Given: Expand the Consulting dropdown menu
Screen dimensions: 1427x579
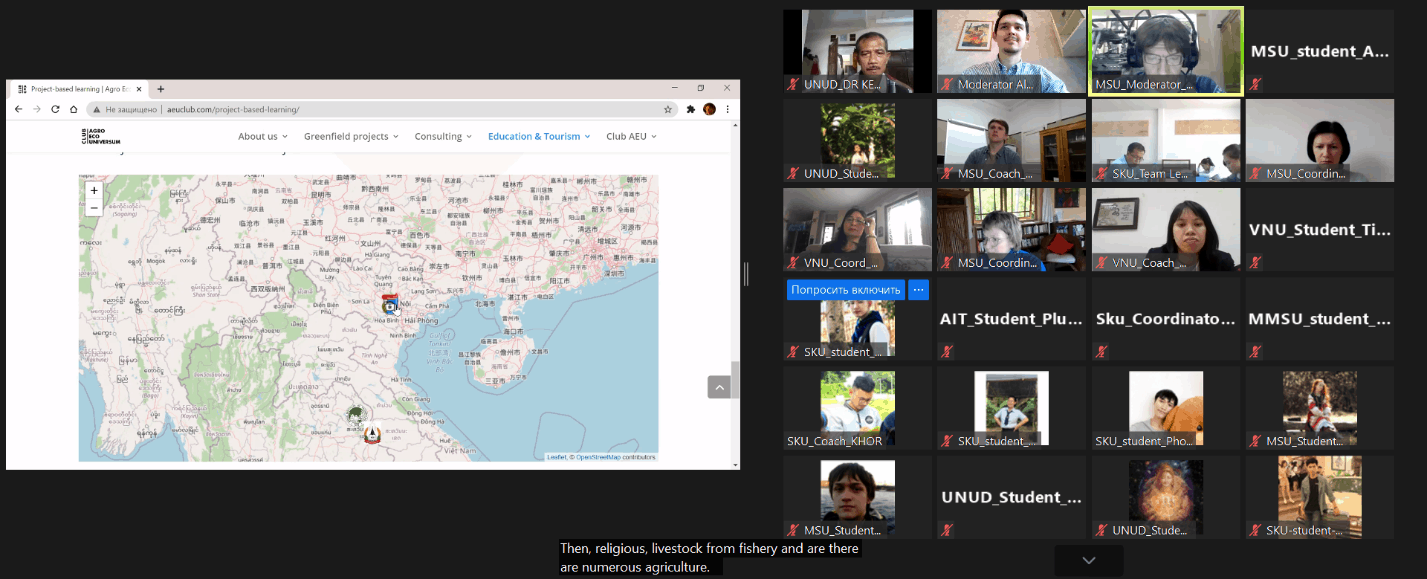Looking at the screenshot, I should tap(443, 136).
